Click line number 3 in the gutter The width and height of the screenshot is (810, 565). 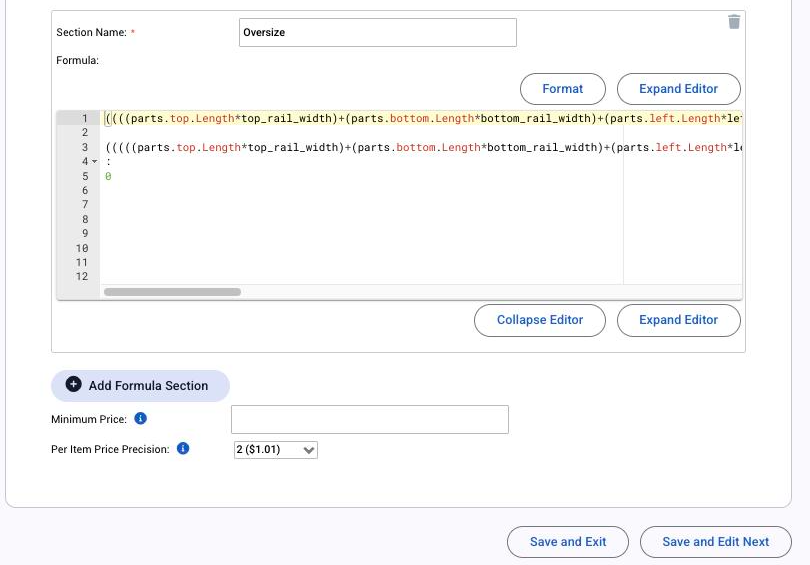[85, 147]
